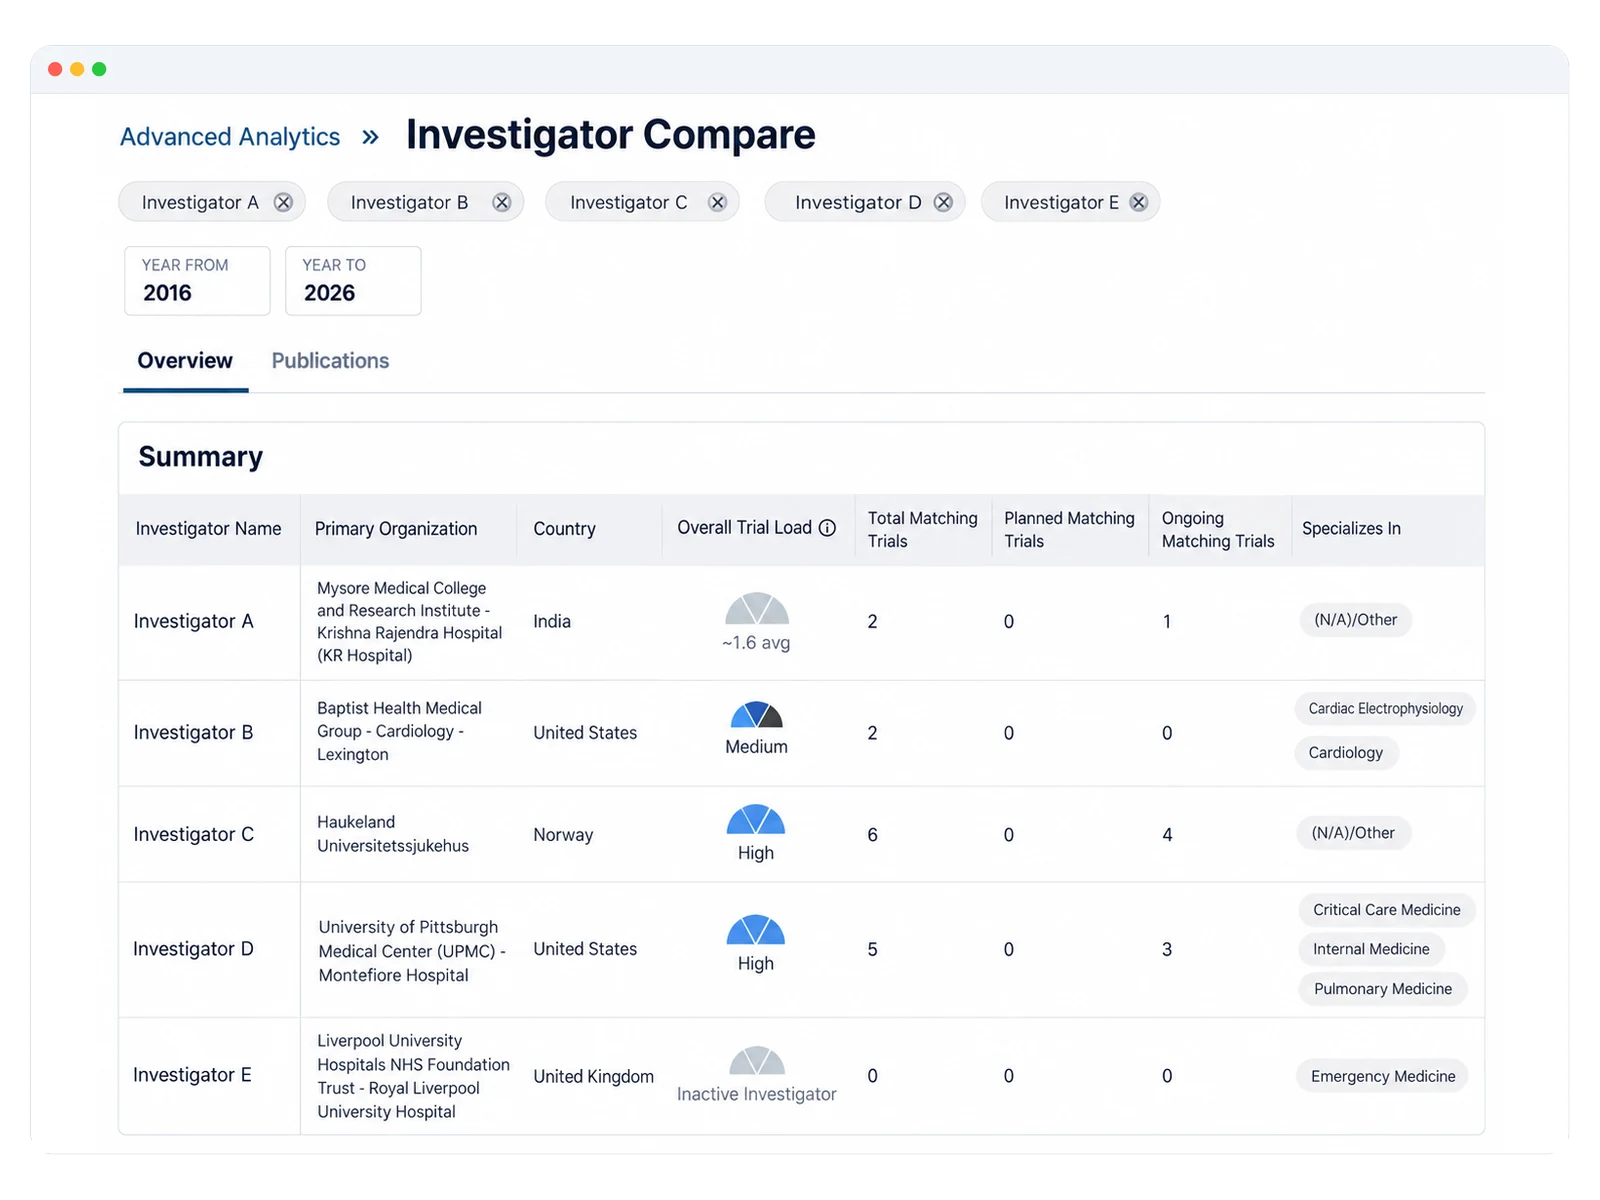Select the Investigator C row name

pyautogui.click(x=194, y=835)
